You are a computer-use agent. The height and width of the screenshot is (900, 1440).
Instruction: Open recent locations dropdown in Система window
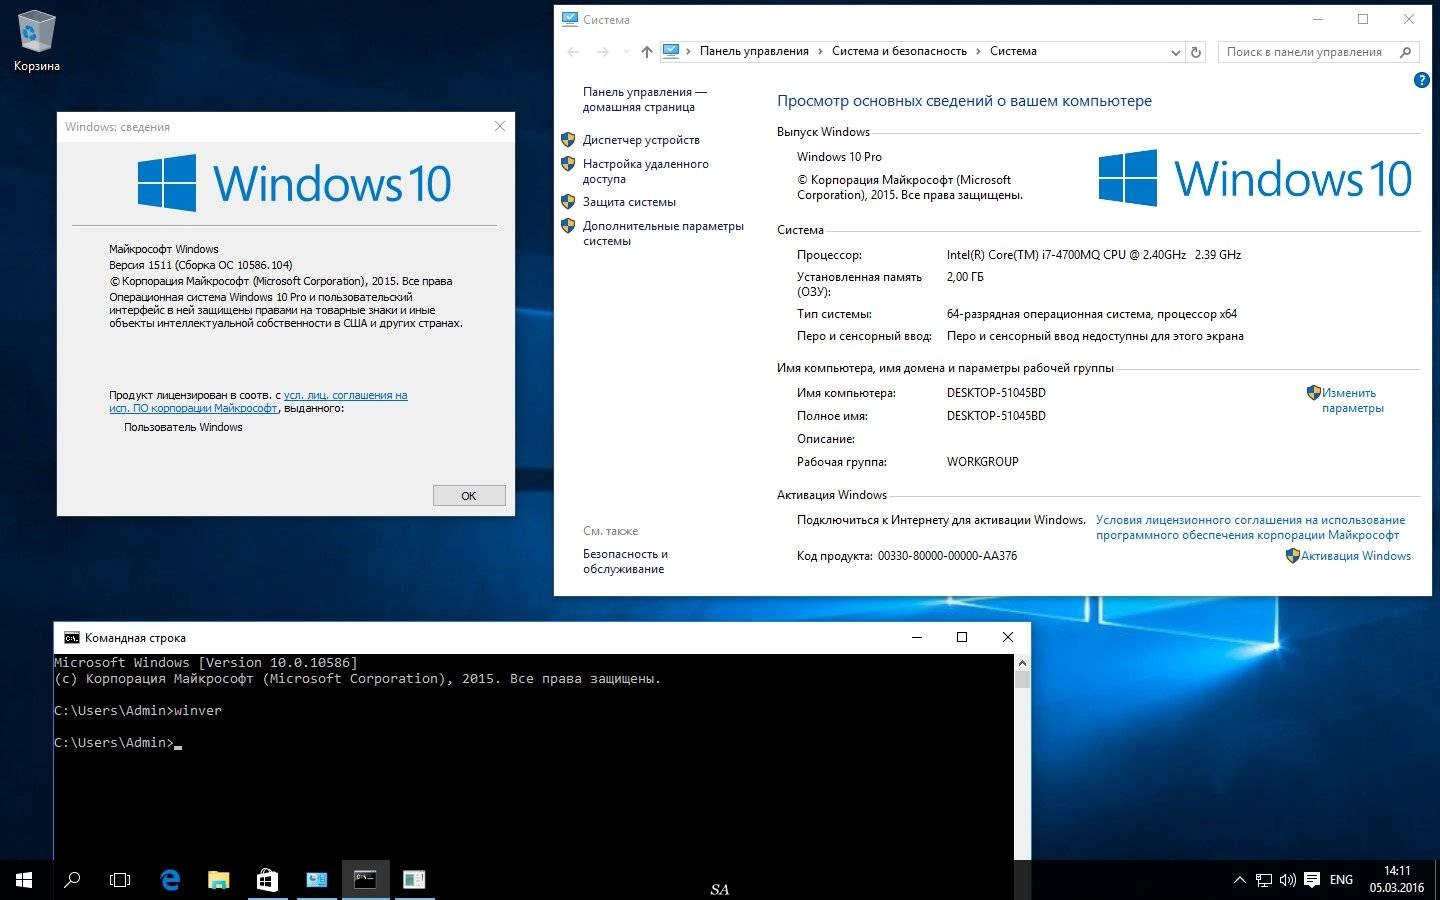(626, 52)
